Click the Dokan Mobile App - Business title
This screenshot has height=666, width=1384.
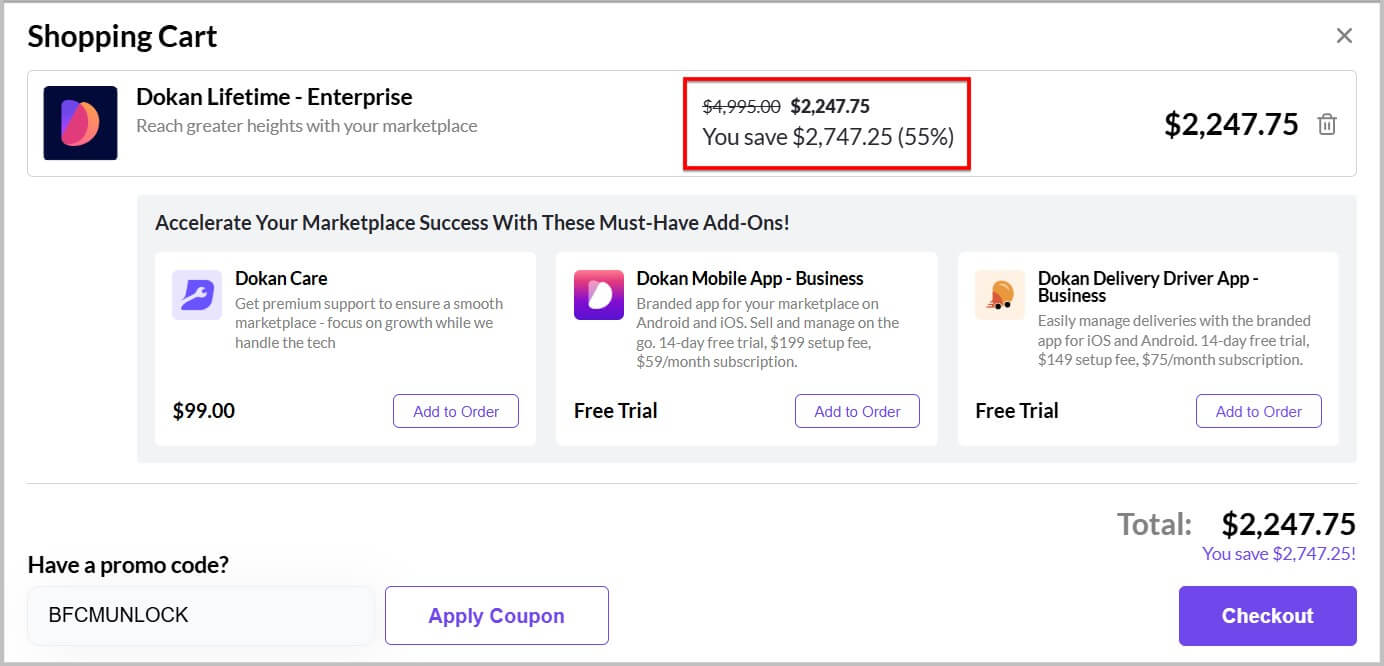[749, 279]
